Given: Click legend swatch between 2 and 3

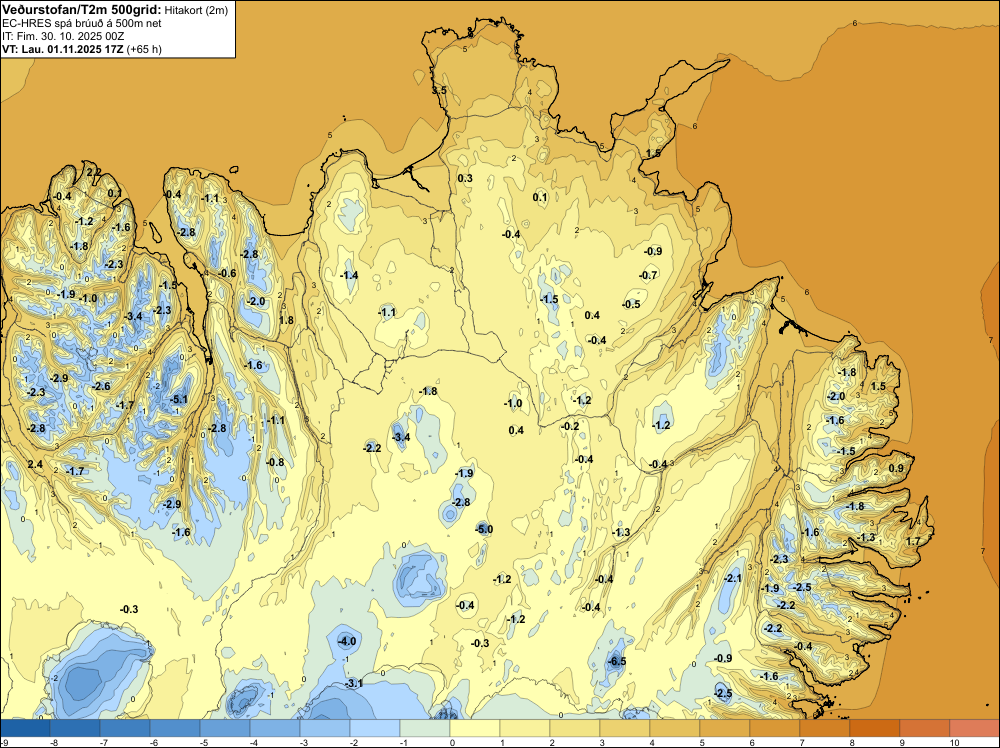Looking at the screenshot, I should tap(575, 728).
